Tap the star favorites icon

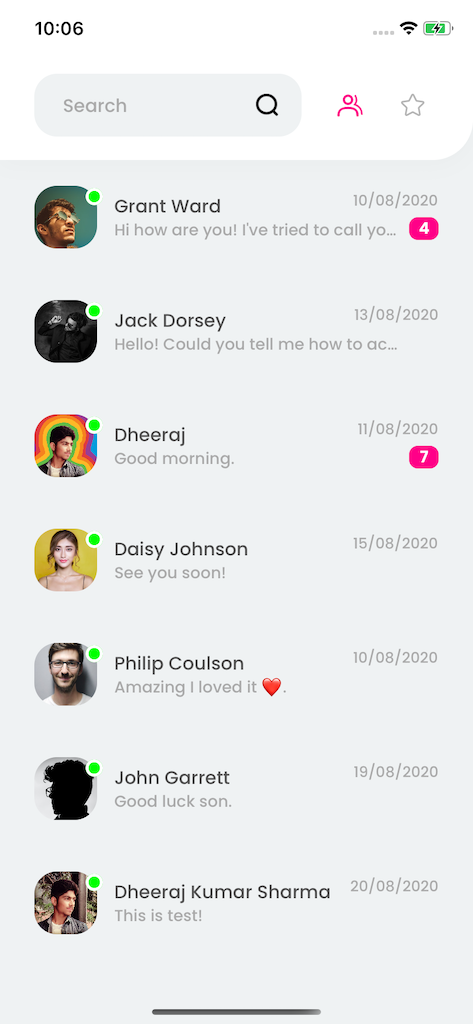pos(412,105)
